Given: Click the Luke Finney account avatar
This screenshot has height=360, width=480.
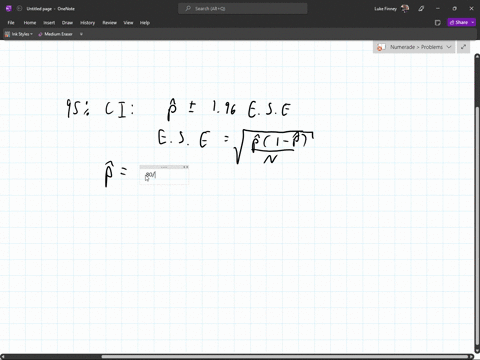Looking at the screenshot, I should click(x=405, y=9).
